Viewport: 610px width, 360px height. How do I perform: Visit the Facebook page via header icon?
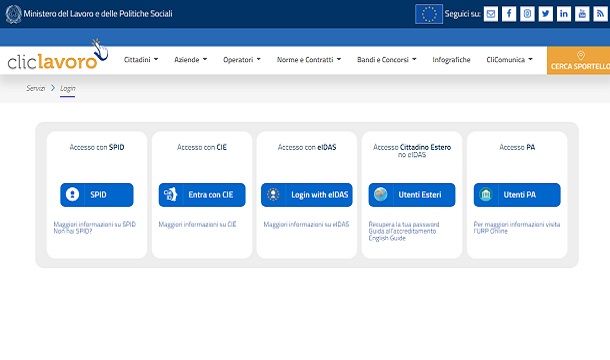coord(509,14)
